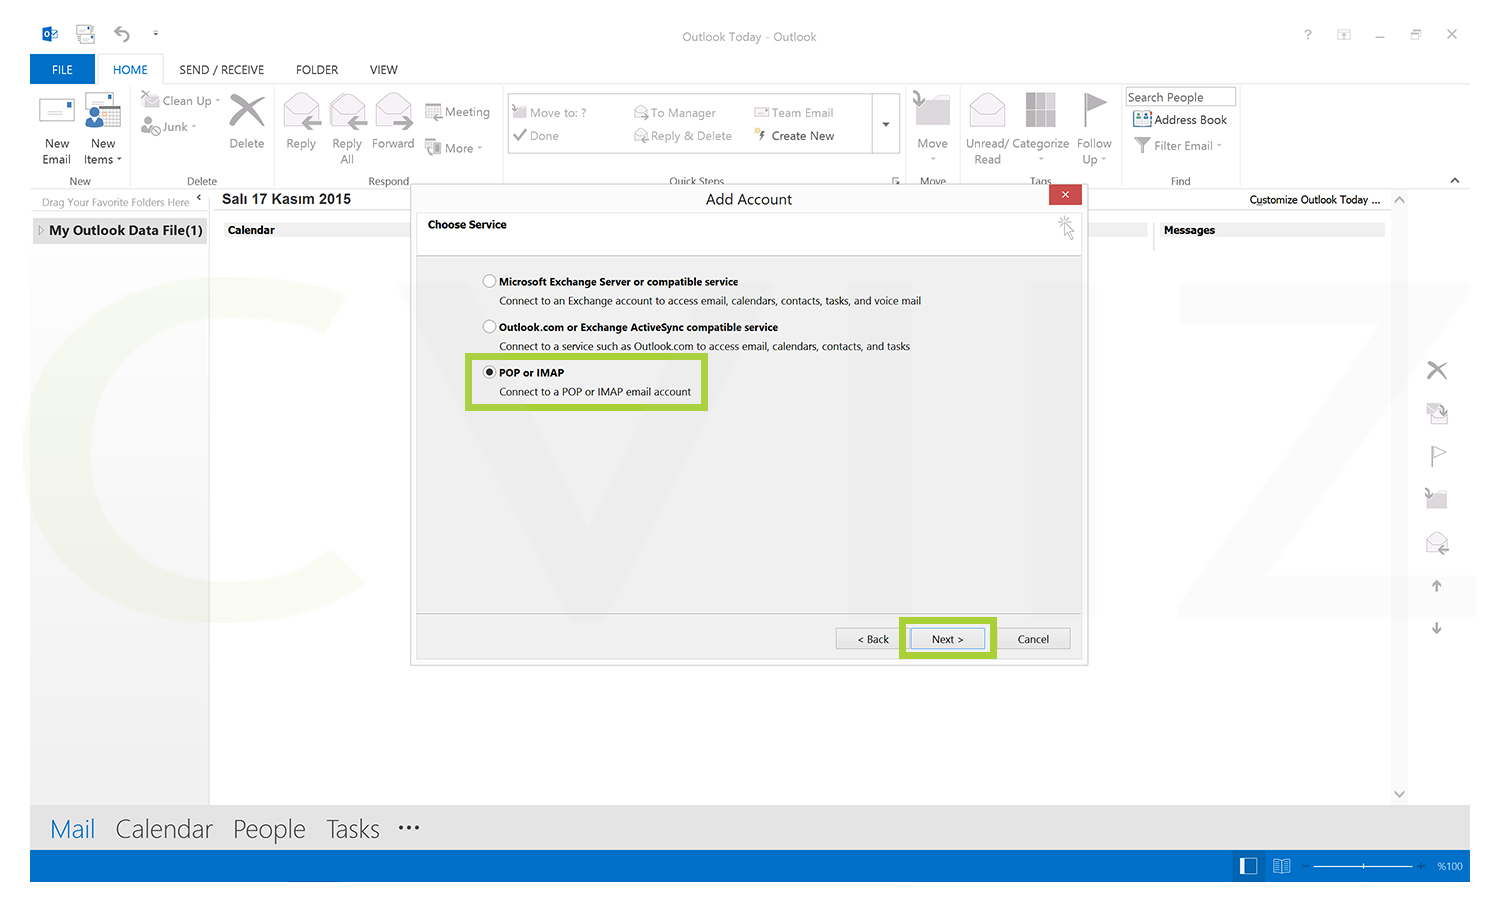Select Microsoft Exchange Server radio option

pos(489,281)
